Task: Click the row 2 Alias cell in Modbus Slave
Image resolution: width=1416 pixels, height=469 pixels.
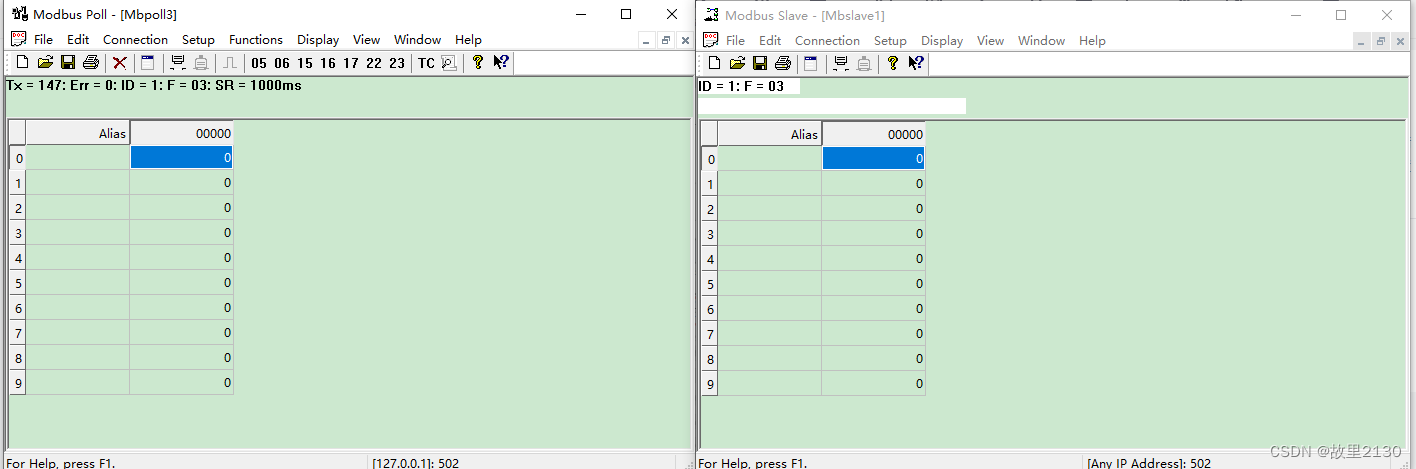Action: [770, 209]
